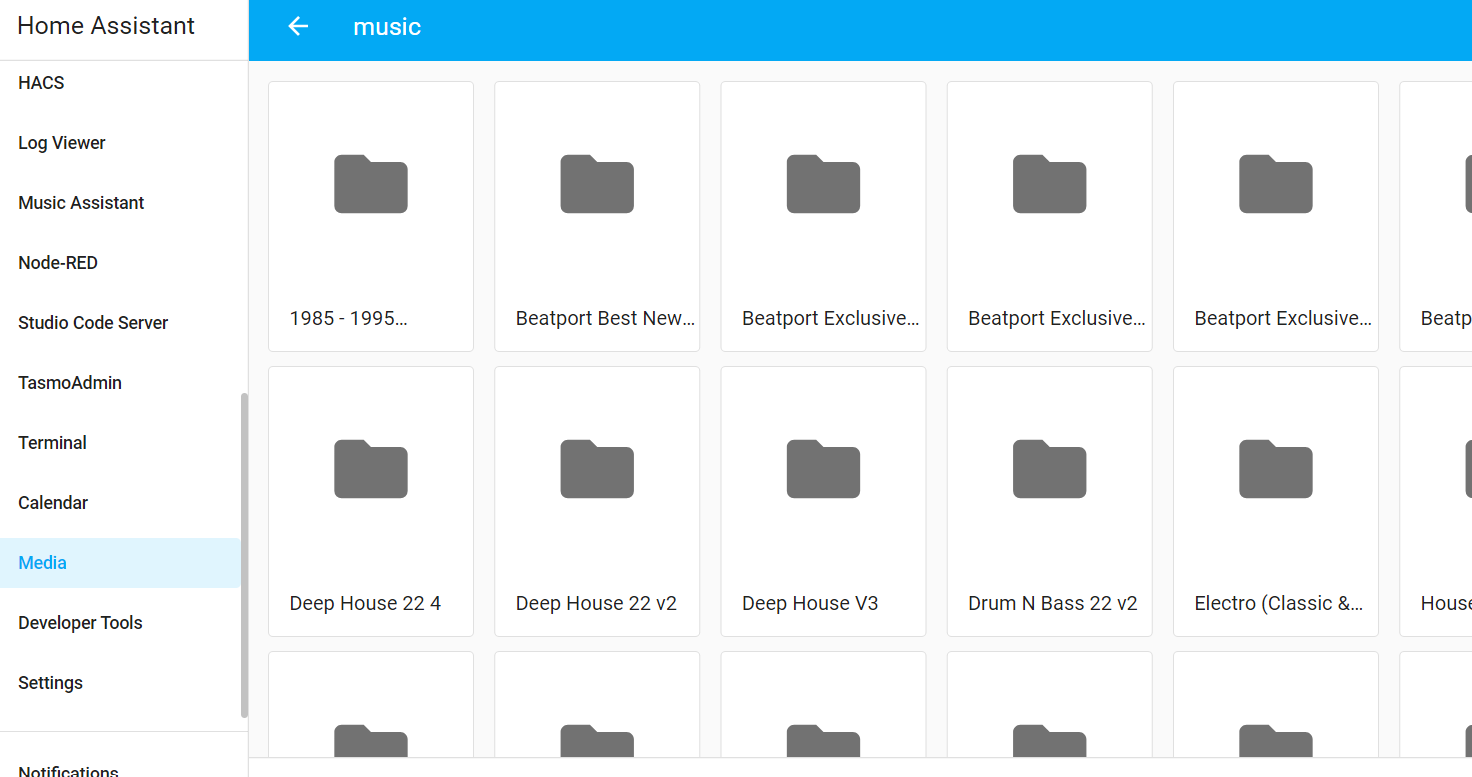1472x777 pixels.
Task: Open the Deep House 22 v2 folder icon
Action: click(597, 469)
